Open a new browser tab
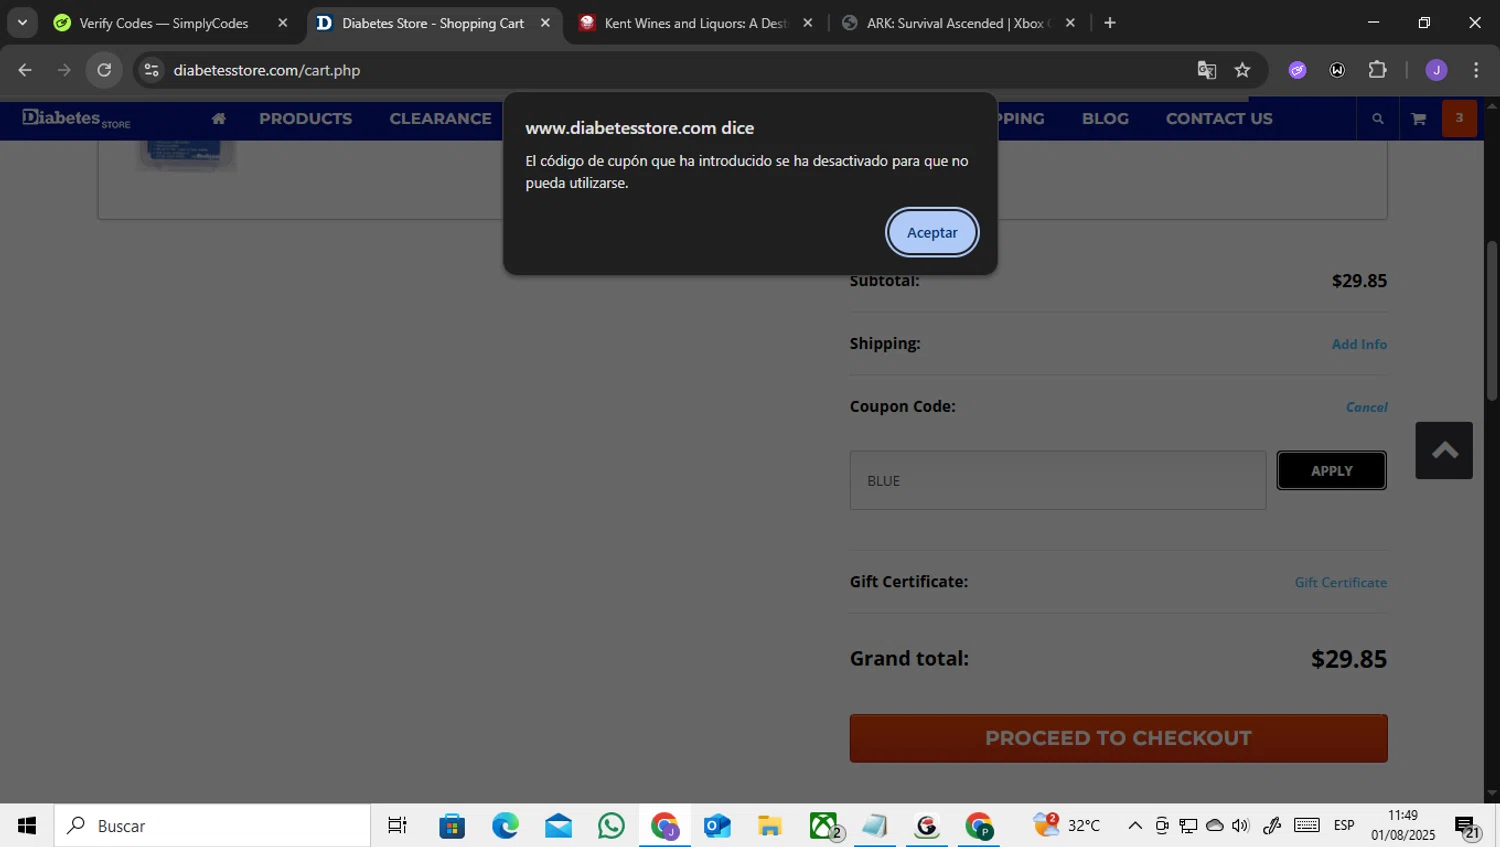This screenshot has height=847, width=1500. [1109, 23]
